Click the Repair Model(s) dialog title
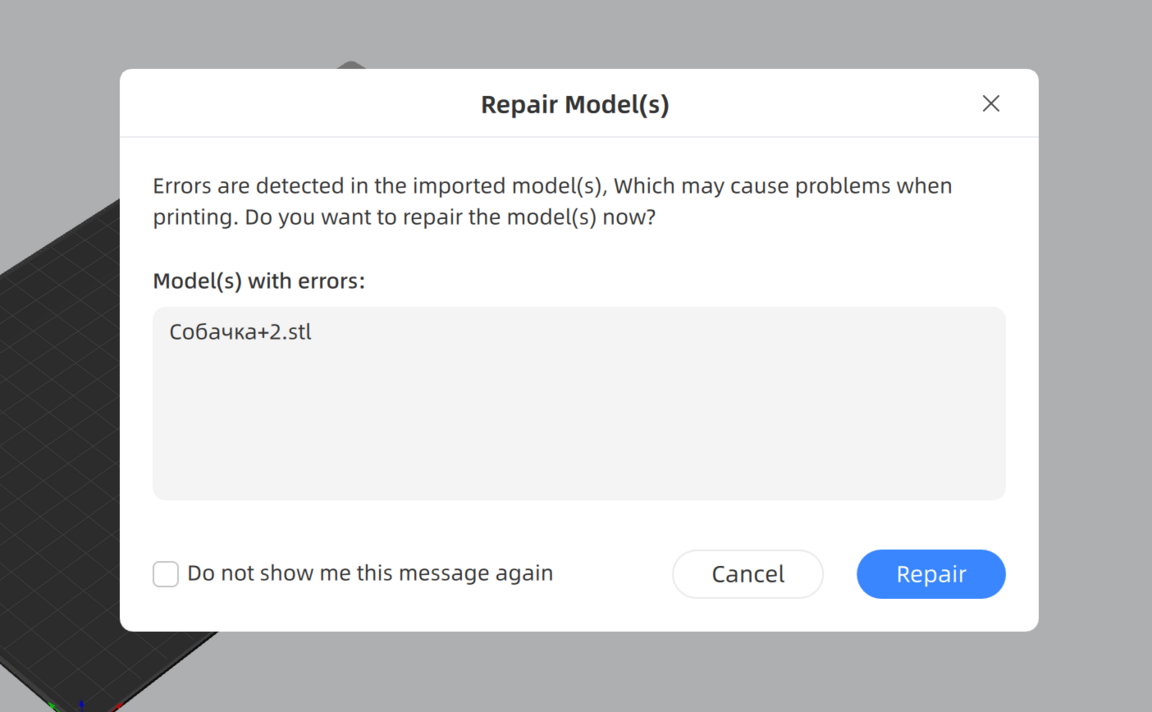Image resolution: width=1152 pixels, height=712 pixels. pos(574,105)
